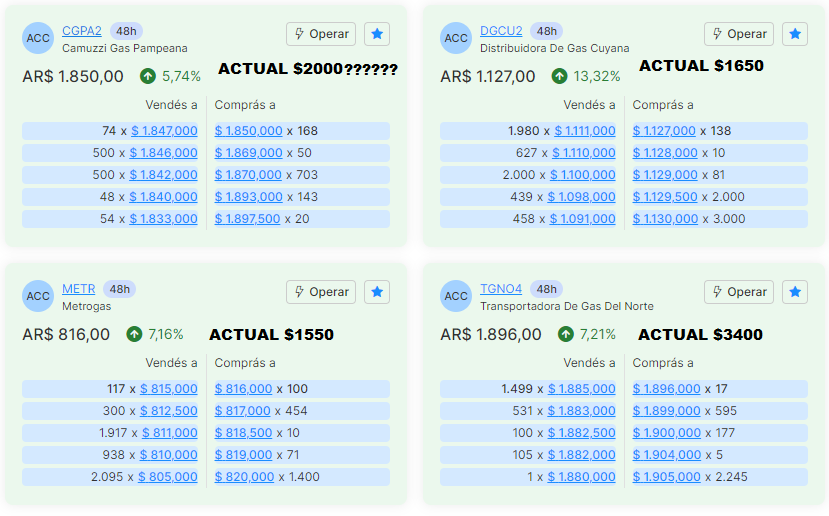
Task: Choose buy price $ 1.897,500 x 20
Action: [247, 219]
